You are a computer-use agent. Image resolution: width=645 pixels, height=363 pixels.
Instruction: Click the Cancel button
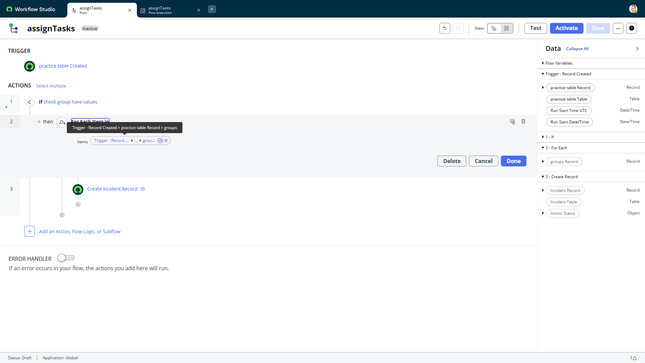tap(483, 161)
